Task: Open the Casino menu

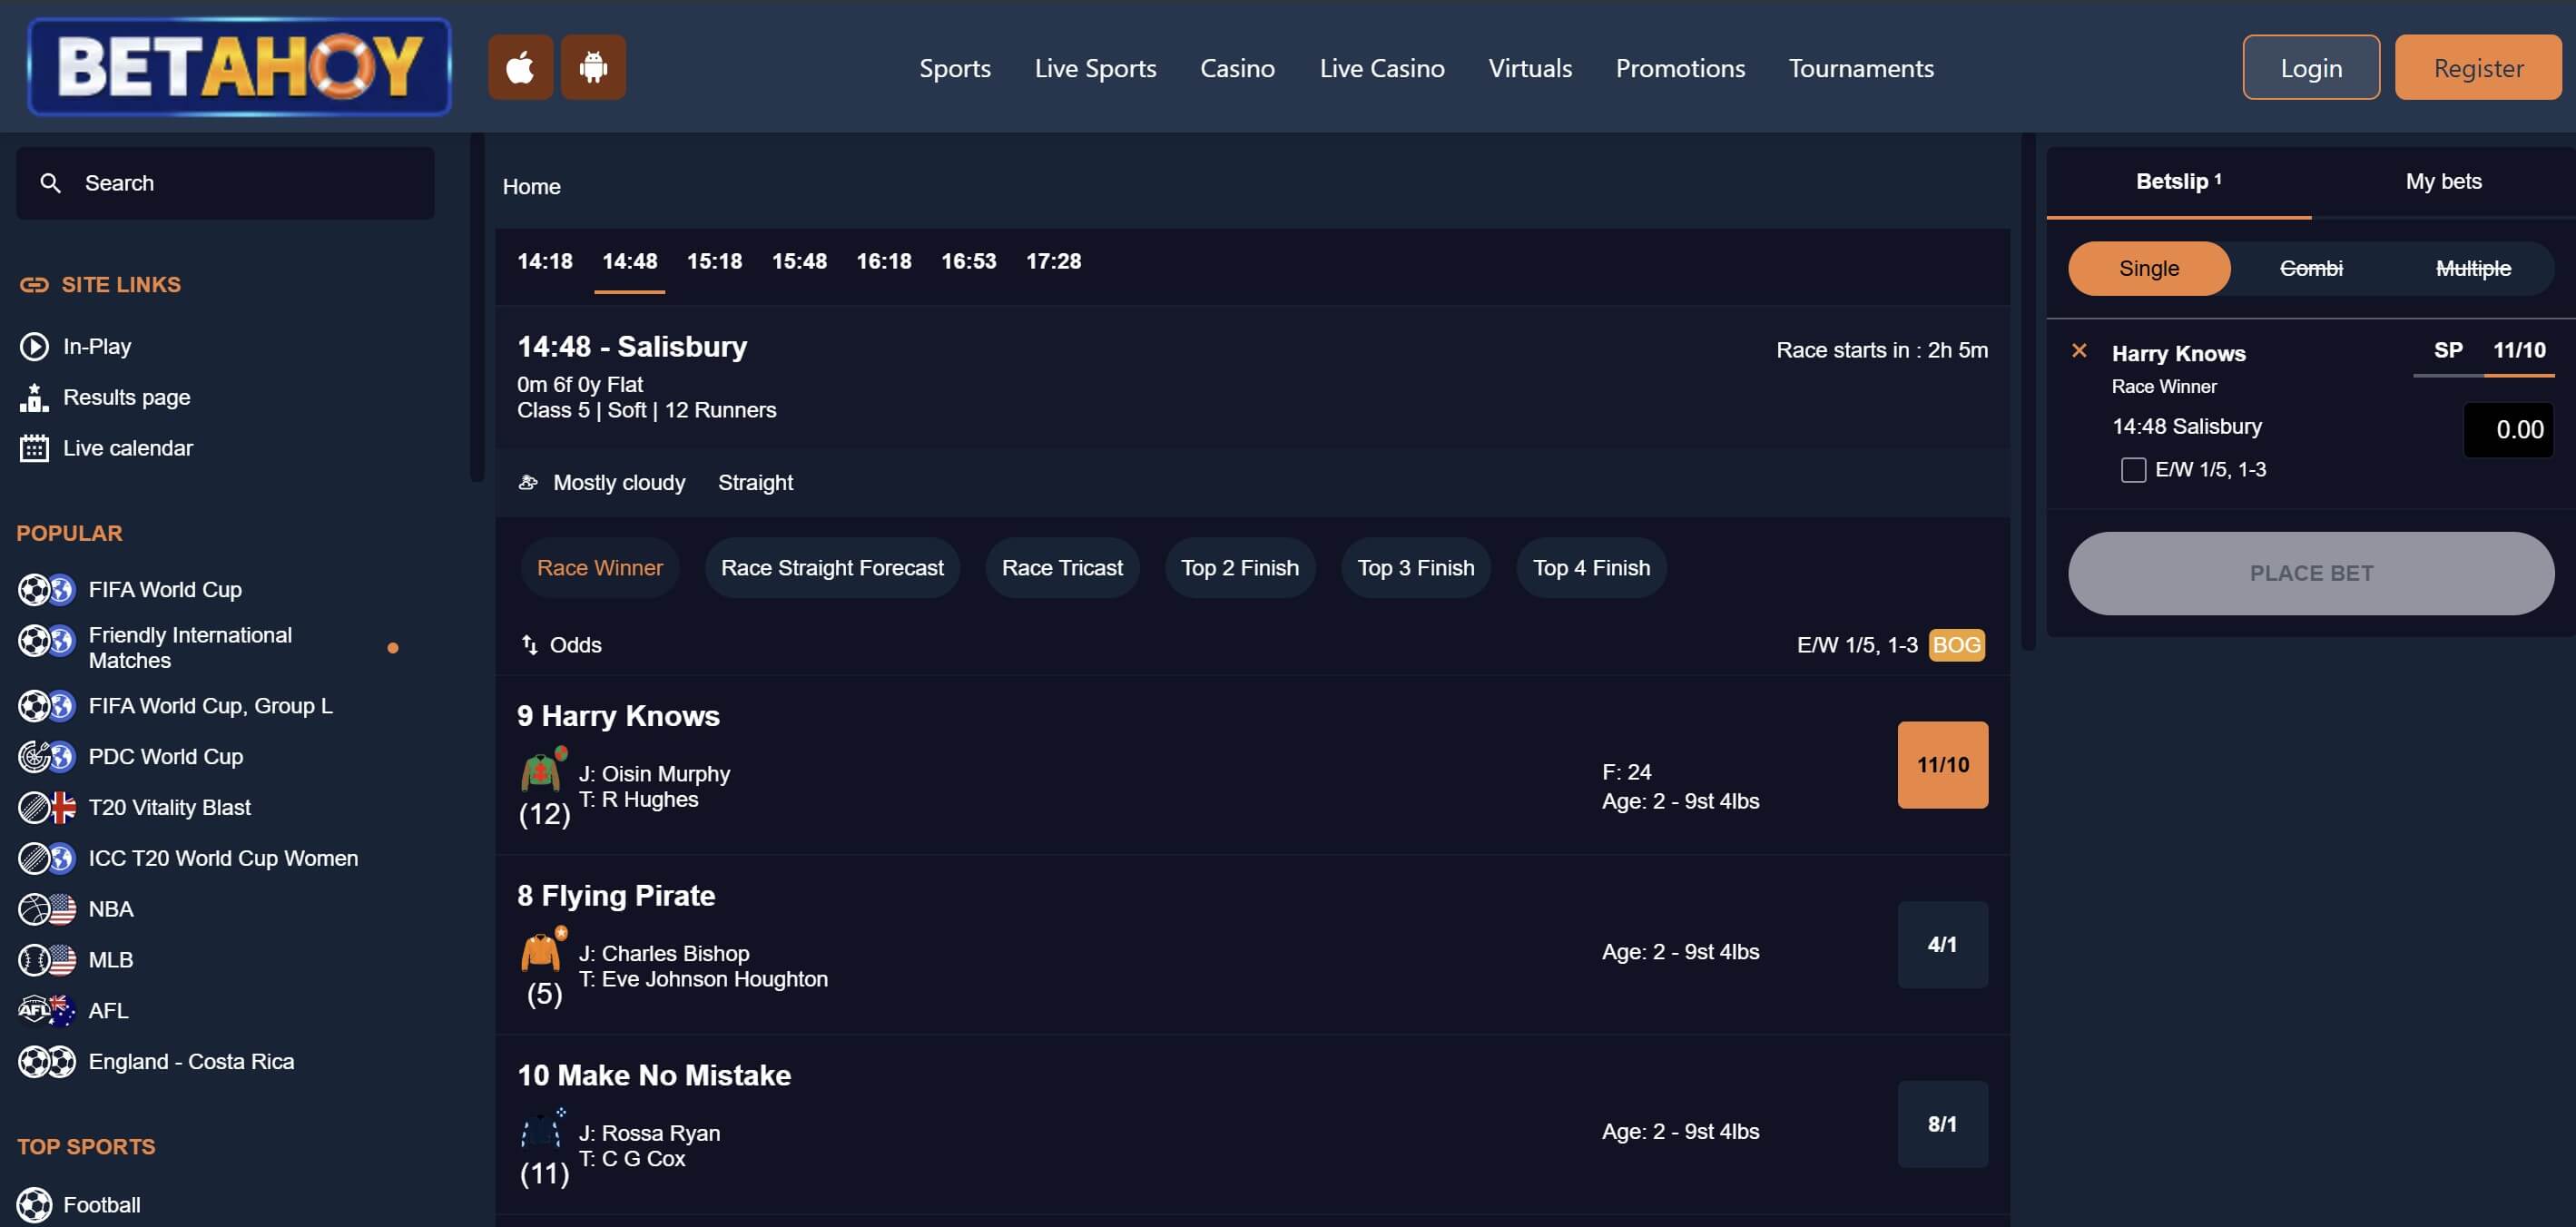Action: coord(1237,68)
